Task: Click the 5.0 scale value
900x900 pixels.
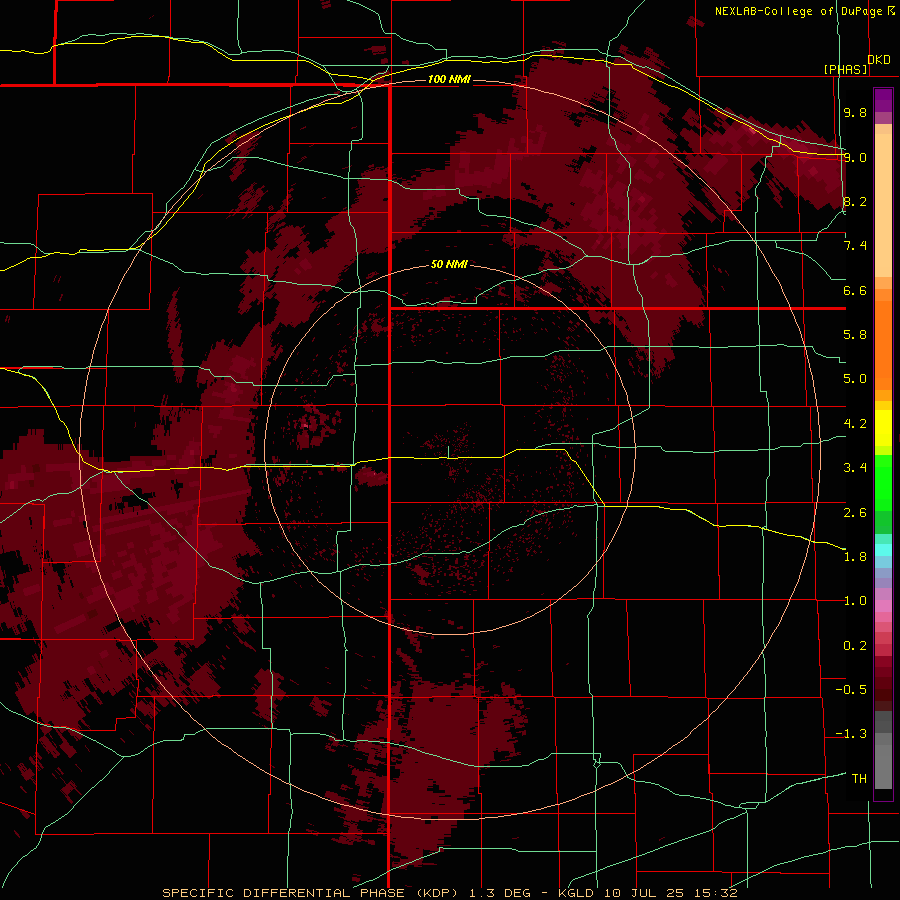Action: point(855,379)
